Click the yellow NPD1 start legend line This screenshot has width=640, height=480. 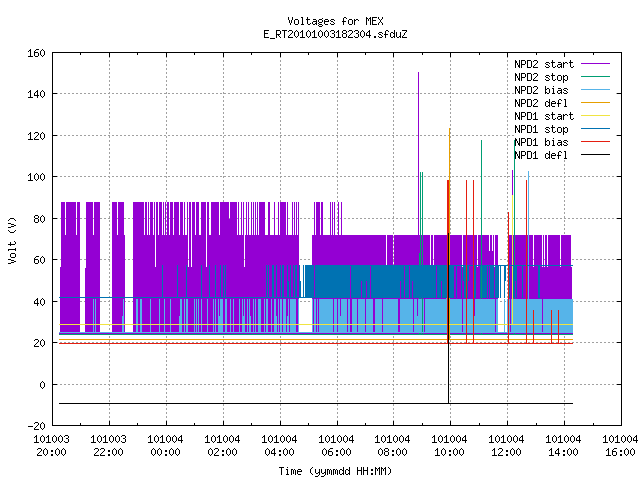(595, 116)
